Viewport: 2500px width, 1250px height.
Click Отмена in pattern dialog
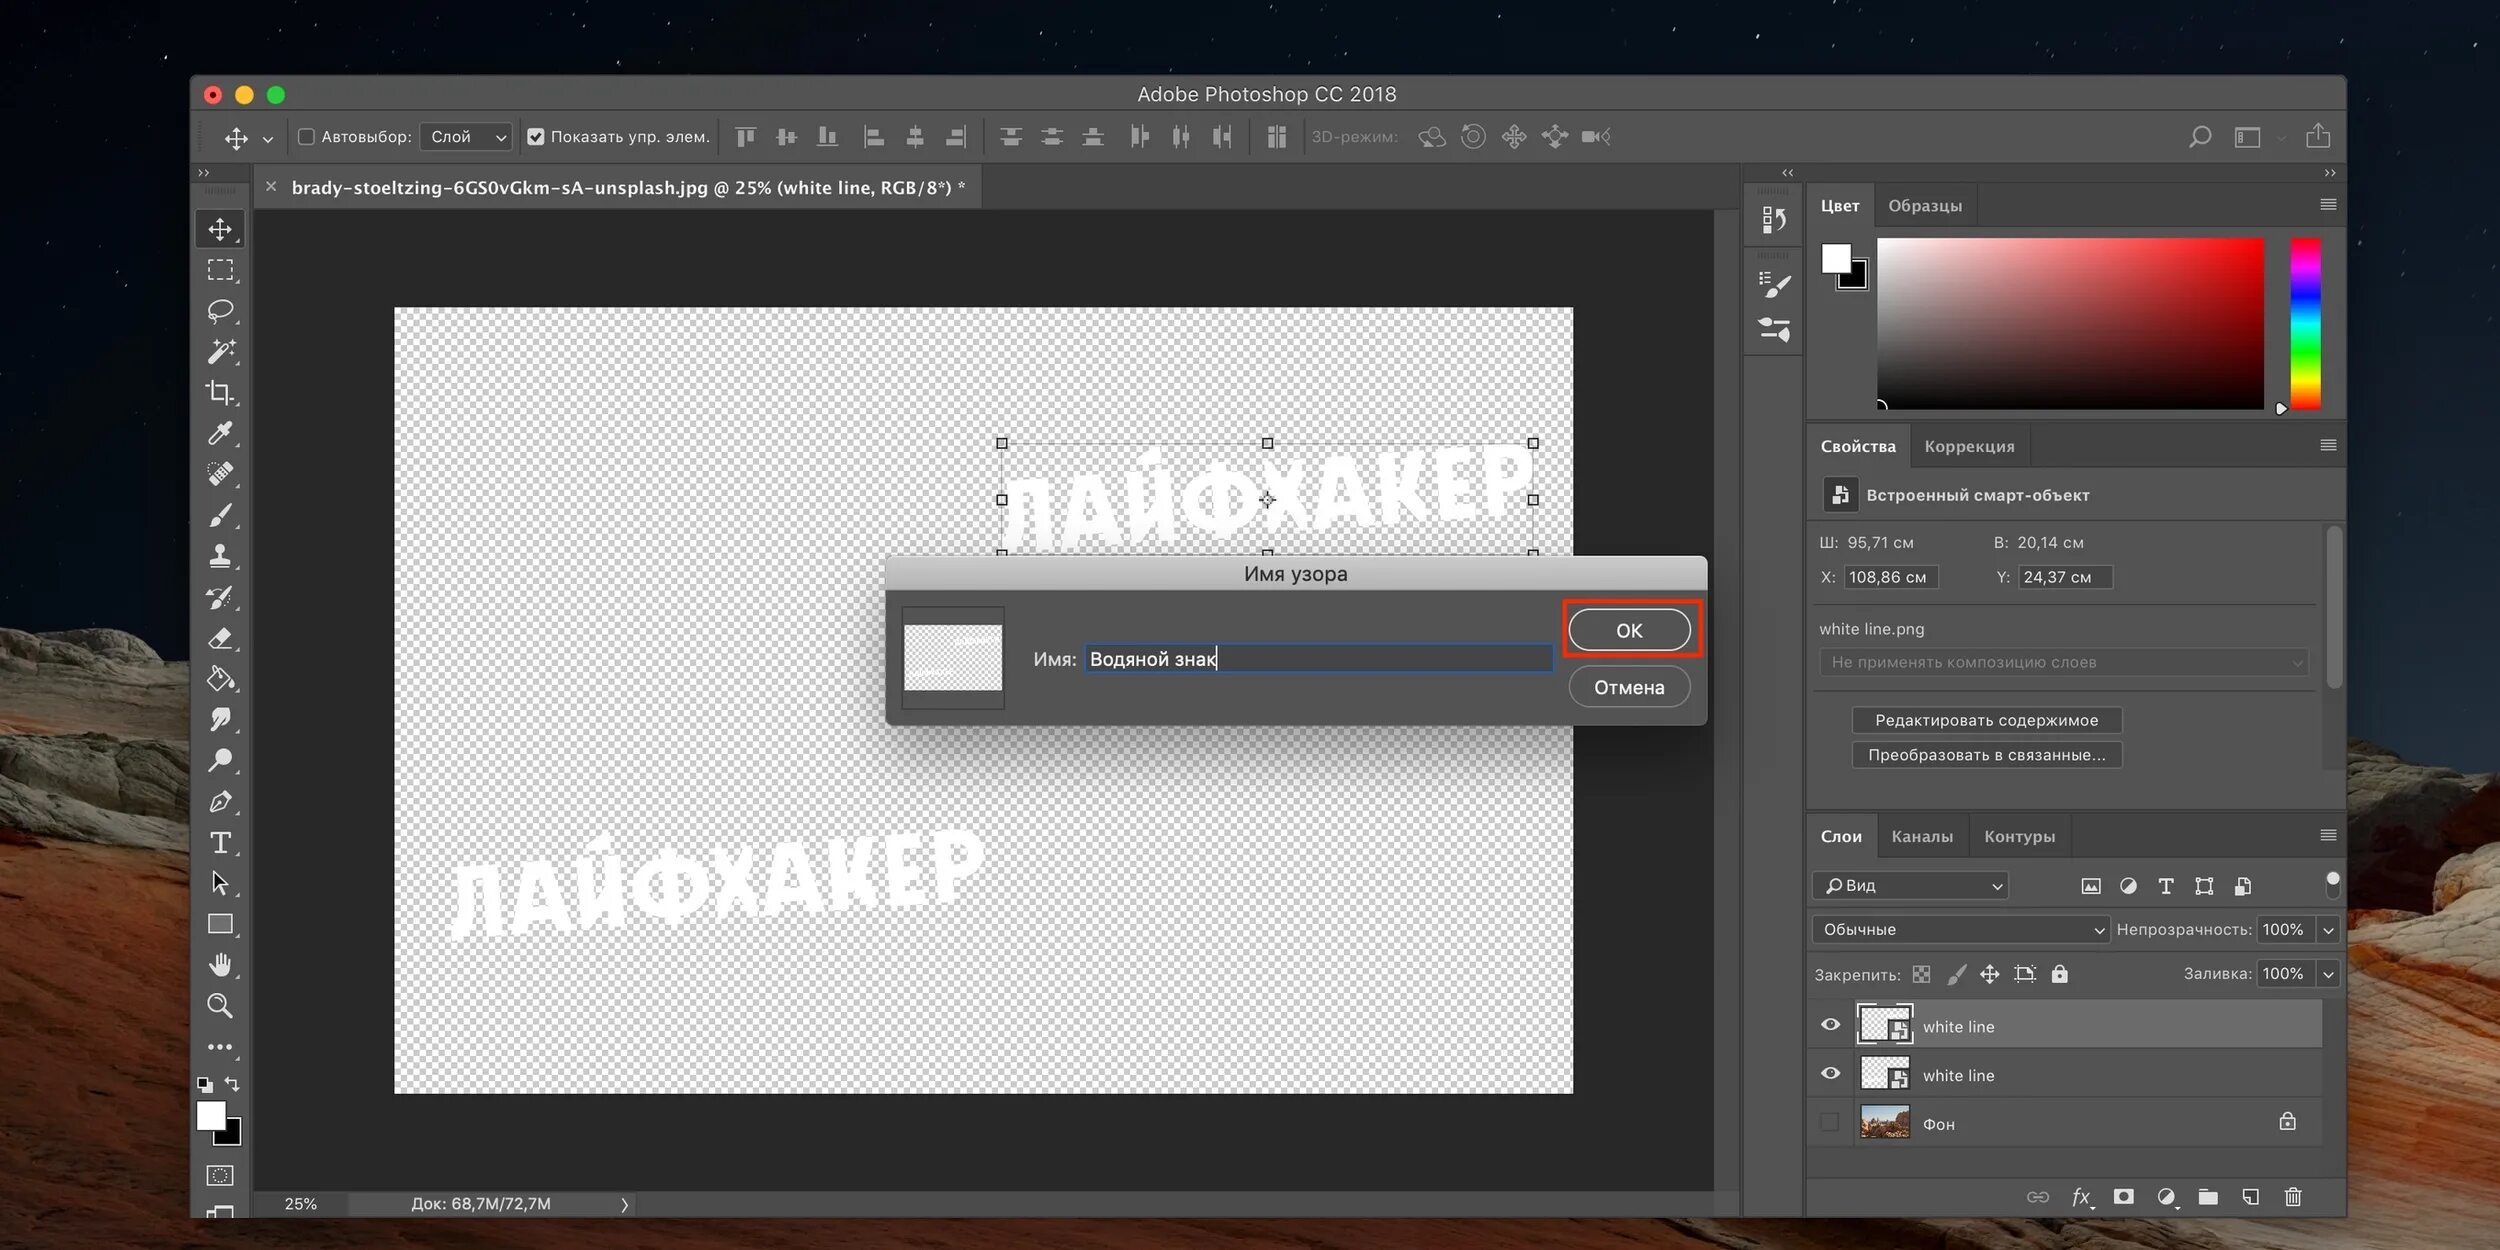point(1629,687)
